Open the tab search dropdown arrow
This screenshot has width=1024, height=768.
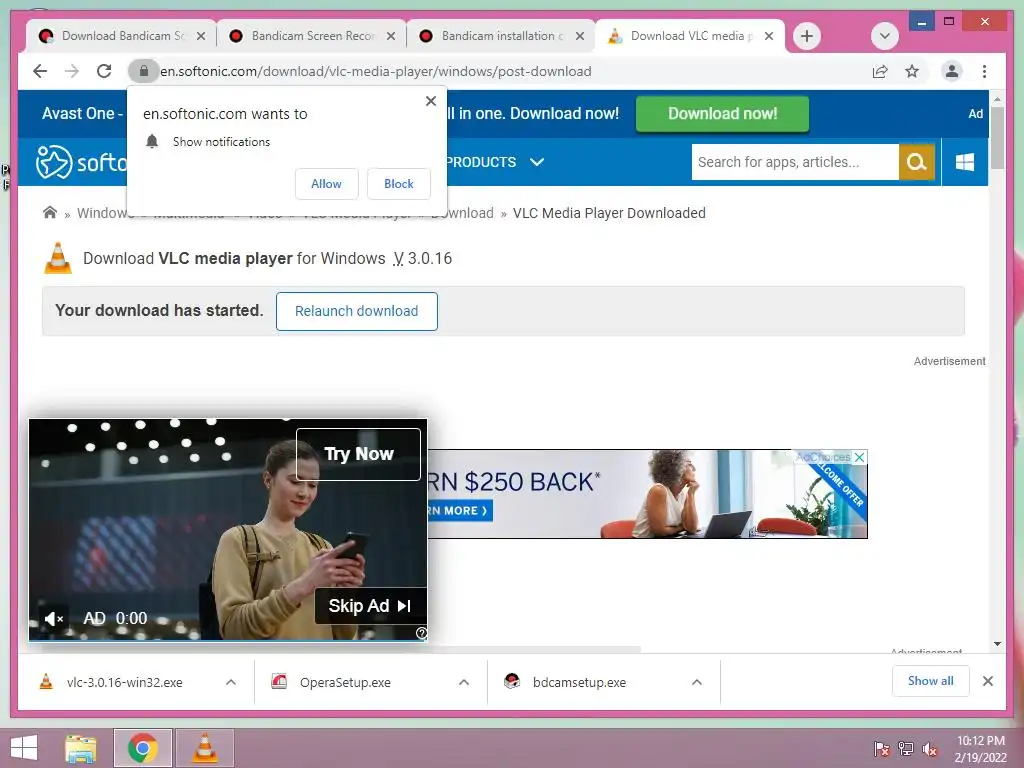click(884, 36)
